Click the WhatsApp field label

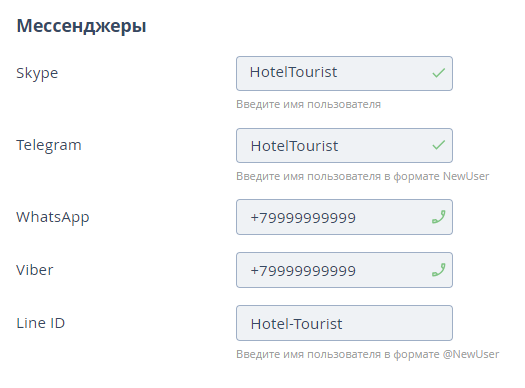pos(53,217)
